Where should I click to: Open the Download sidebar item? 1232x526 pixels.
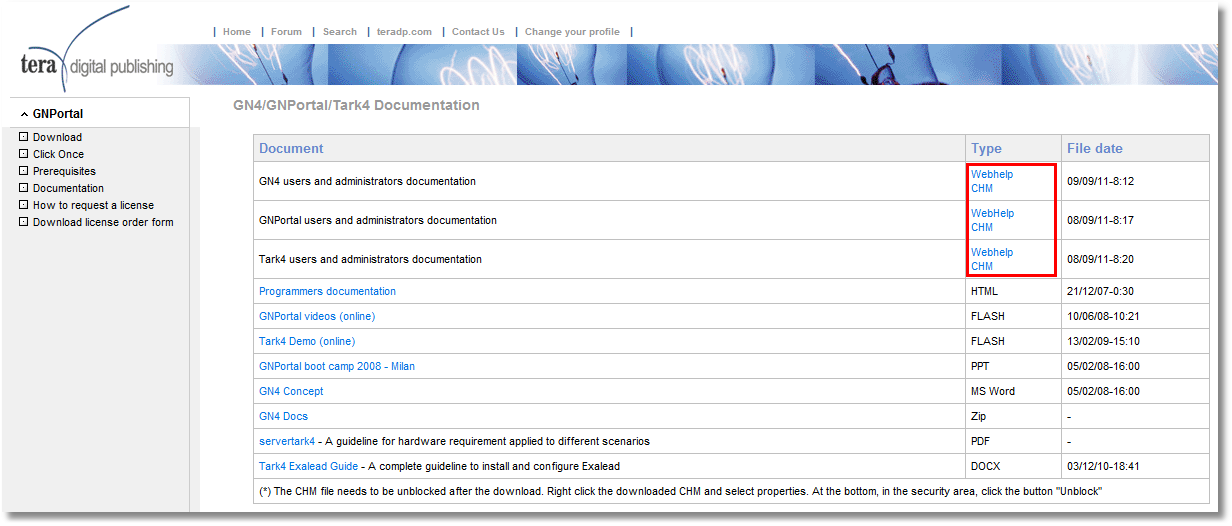pos(57,137)
